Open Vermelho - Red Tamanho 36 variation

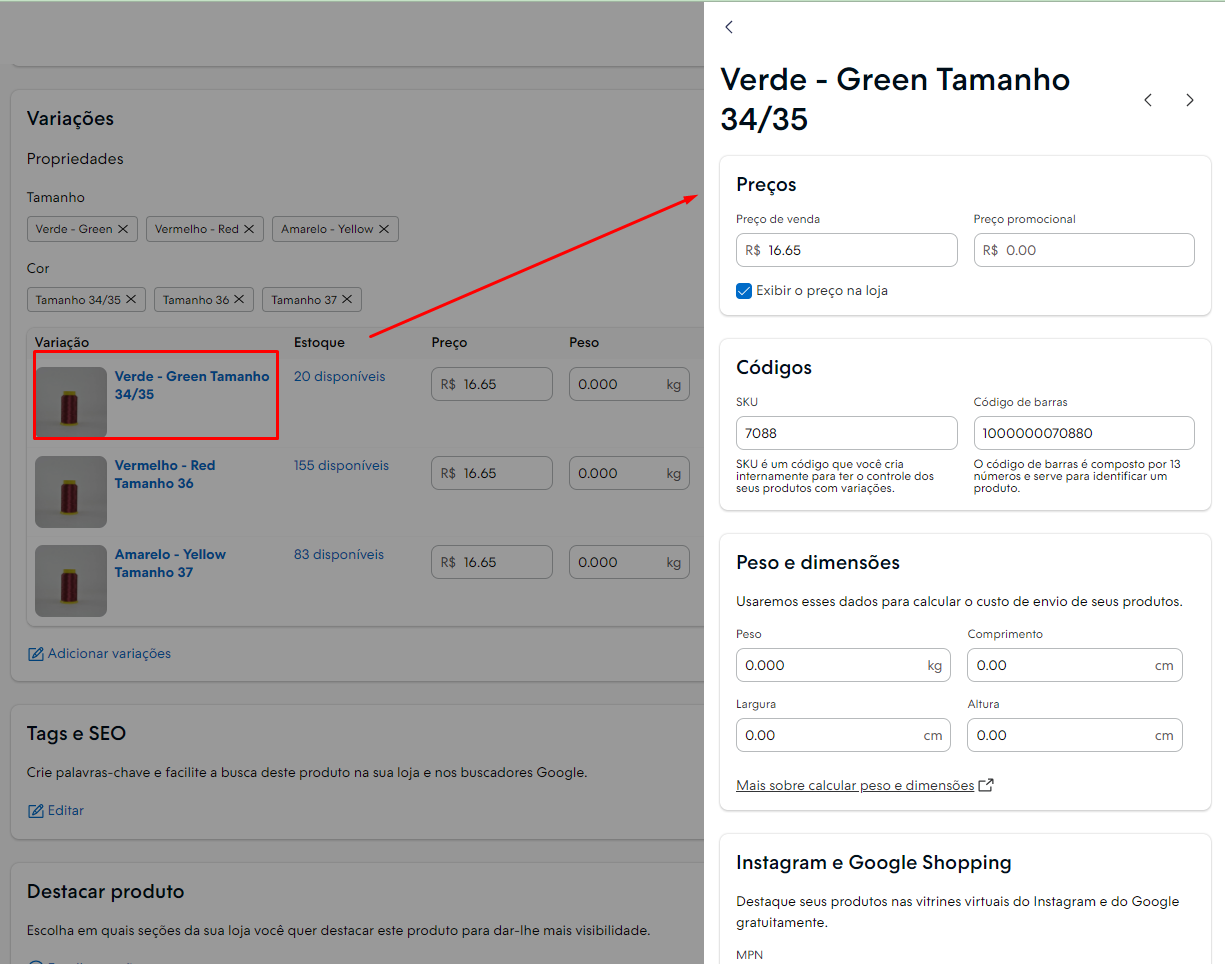[x=165, y=474]
